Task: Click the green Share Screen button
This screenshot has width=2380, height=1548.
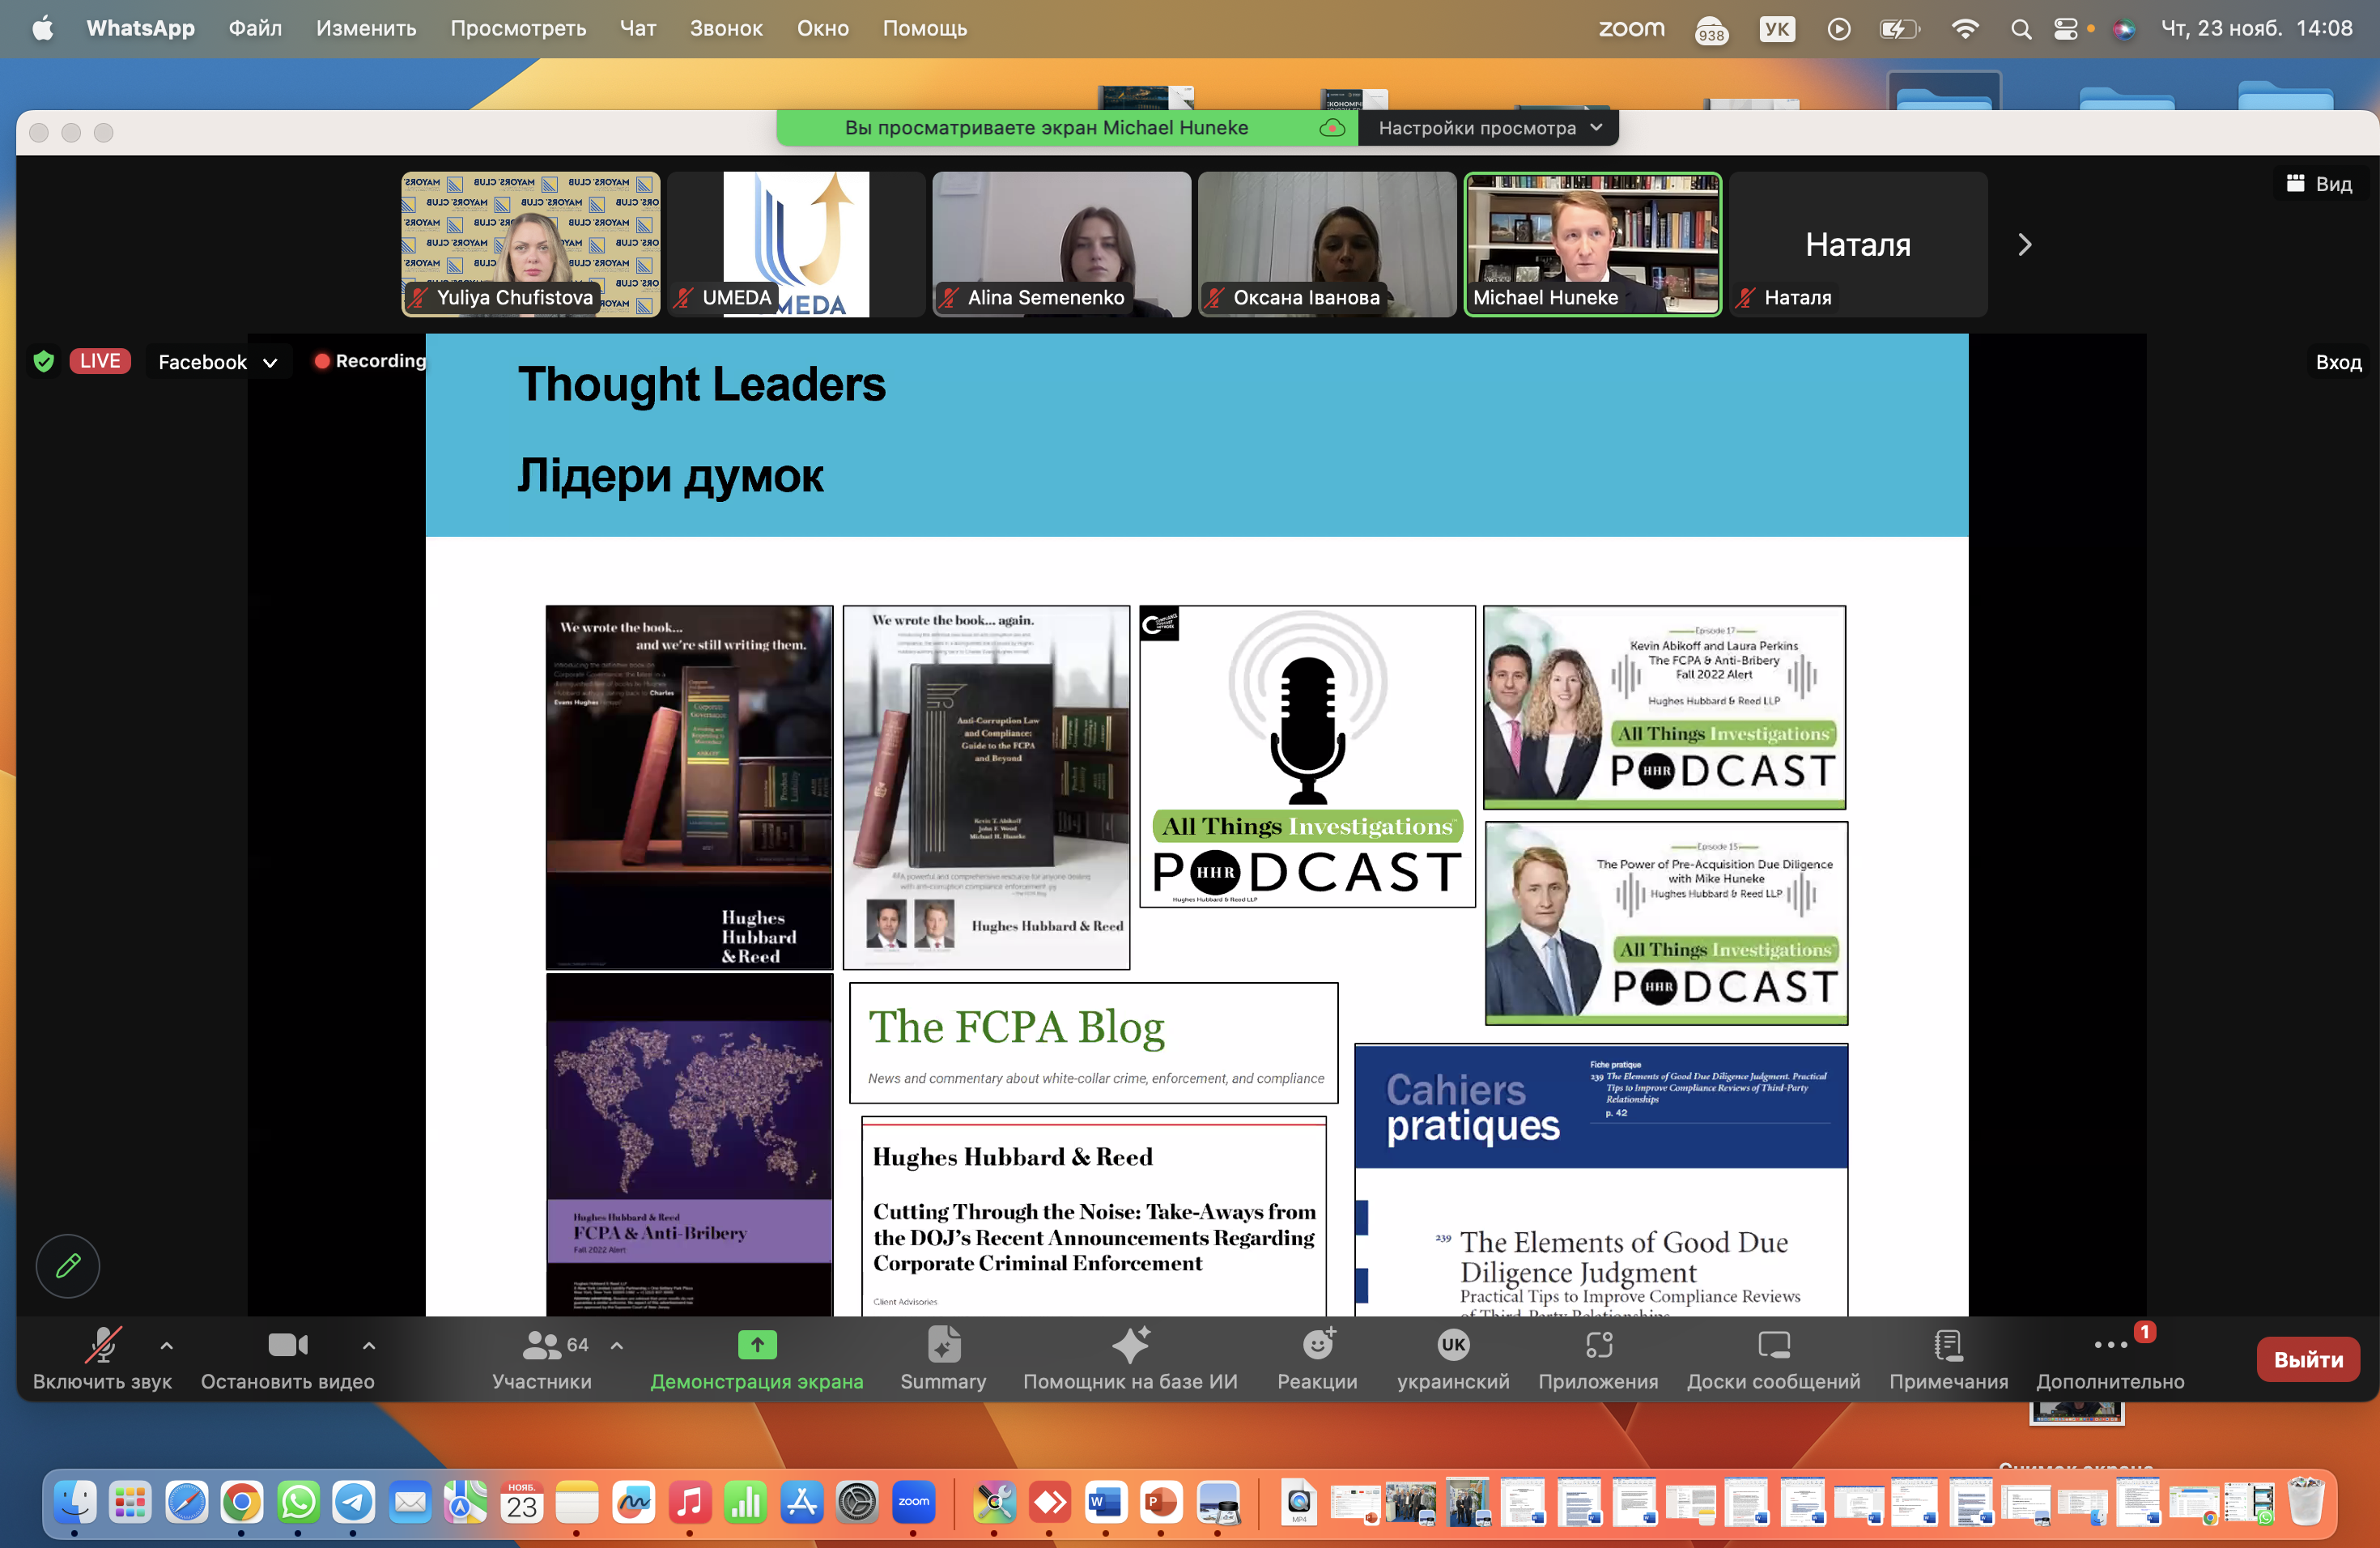Action: [x=757, y=1359]
